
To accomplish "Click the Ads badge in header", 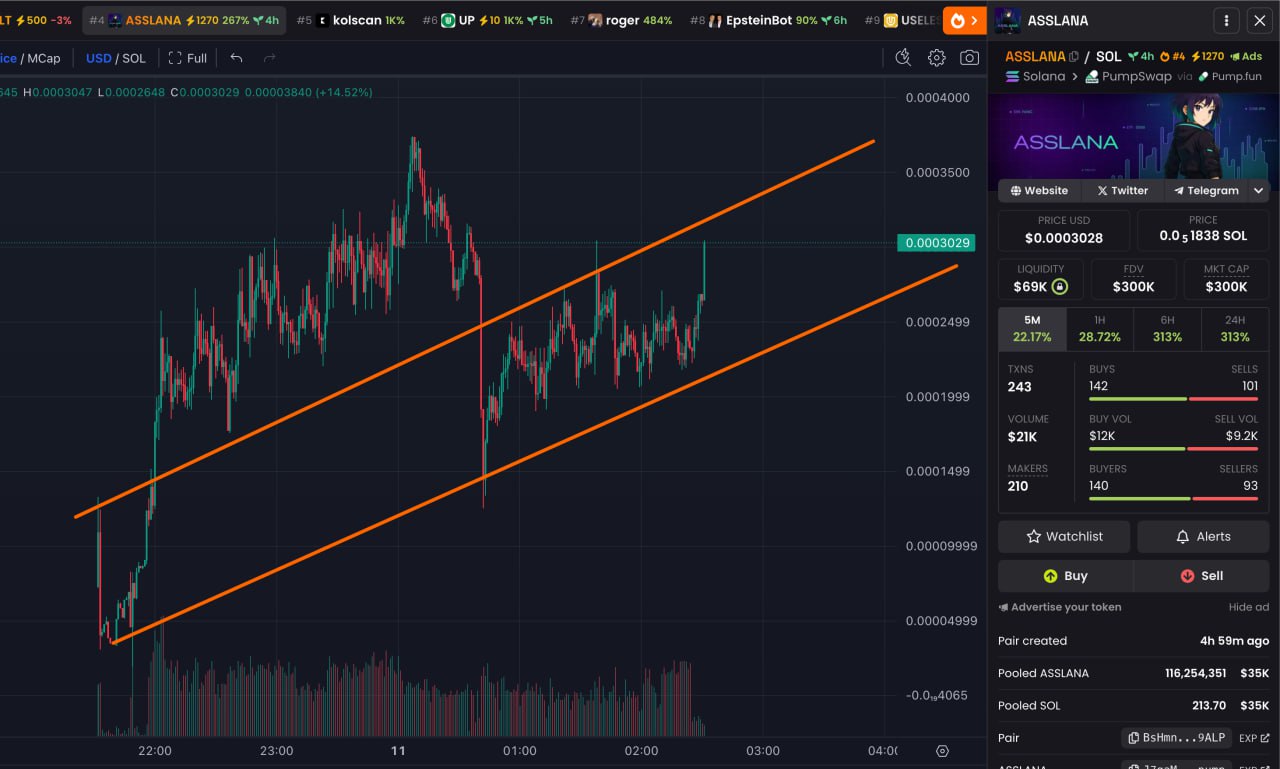I will [x=1246, y=57].
